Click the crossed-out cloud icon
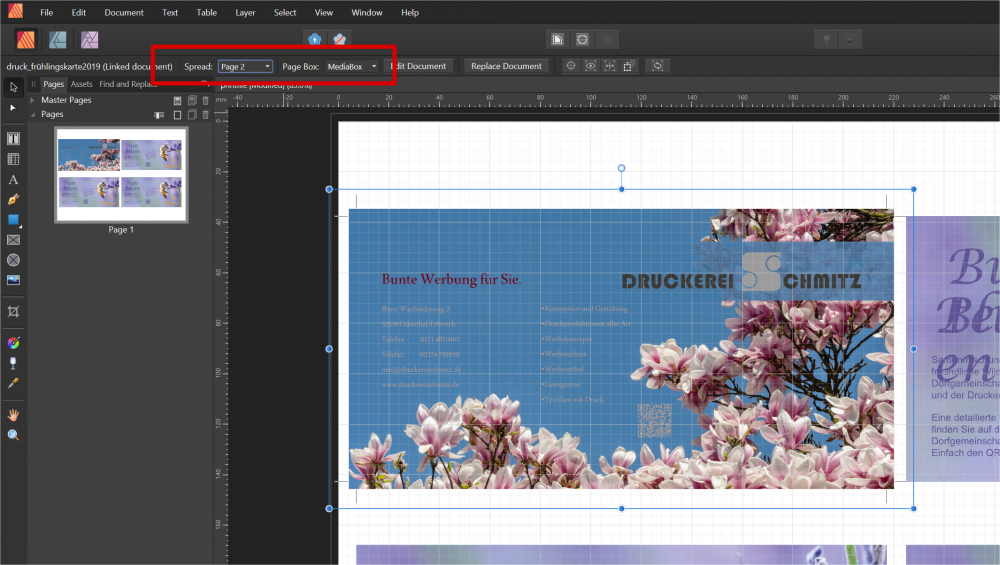Viewport: 1000px width, 565px height. (339, 40)
